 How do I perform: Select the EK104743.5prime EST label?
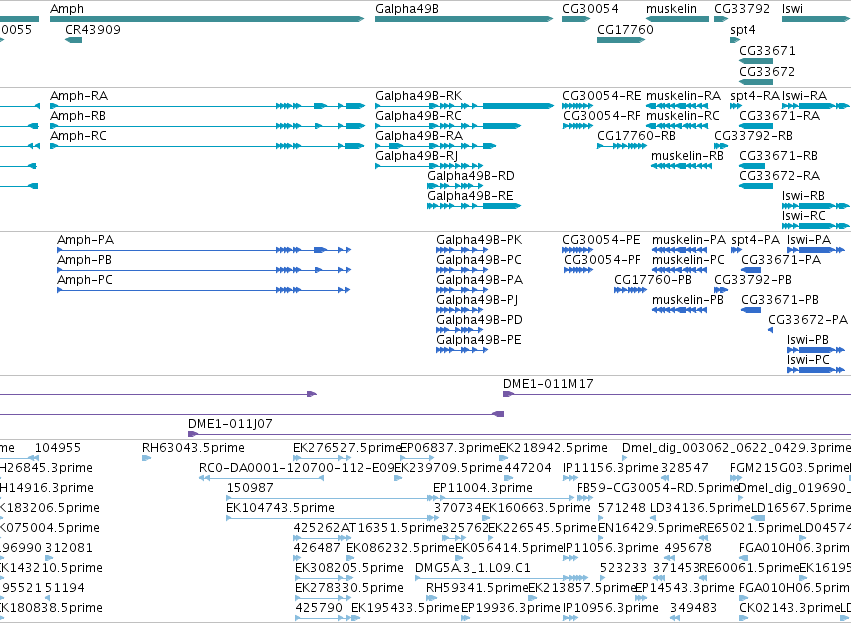click(x=281, y=508)
